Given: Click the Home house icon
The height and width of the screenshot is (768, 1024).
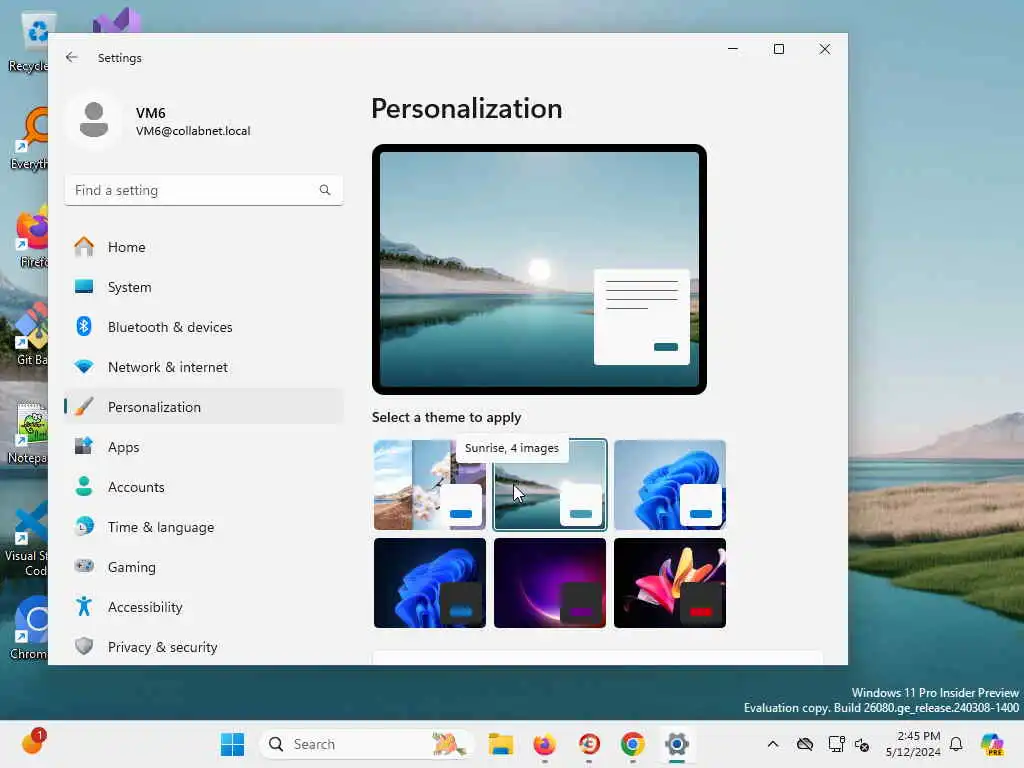Looking at the screenshot, I should pos(84,246).
